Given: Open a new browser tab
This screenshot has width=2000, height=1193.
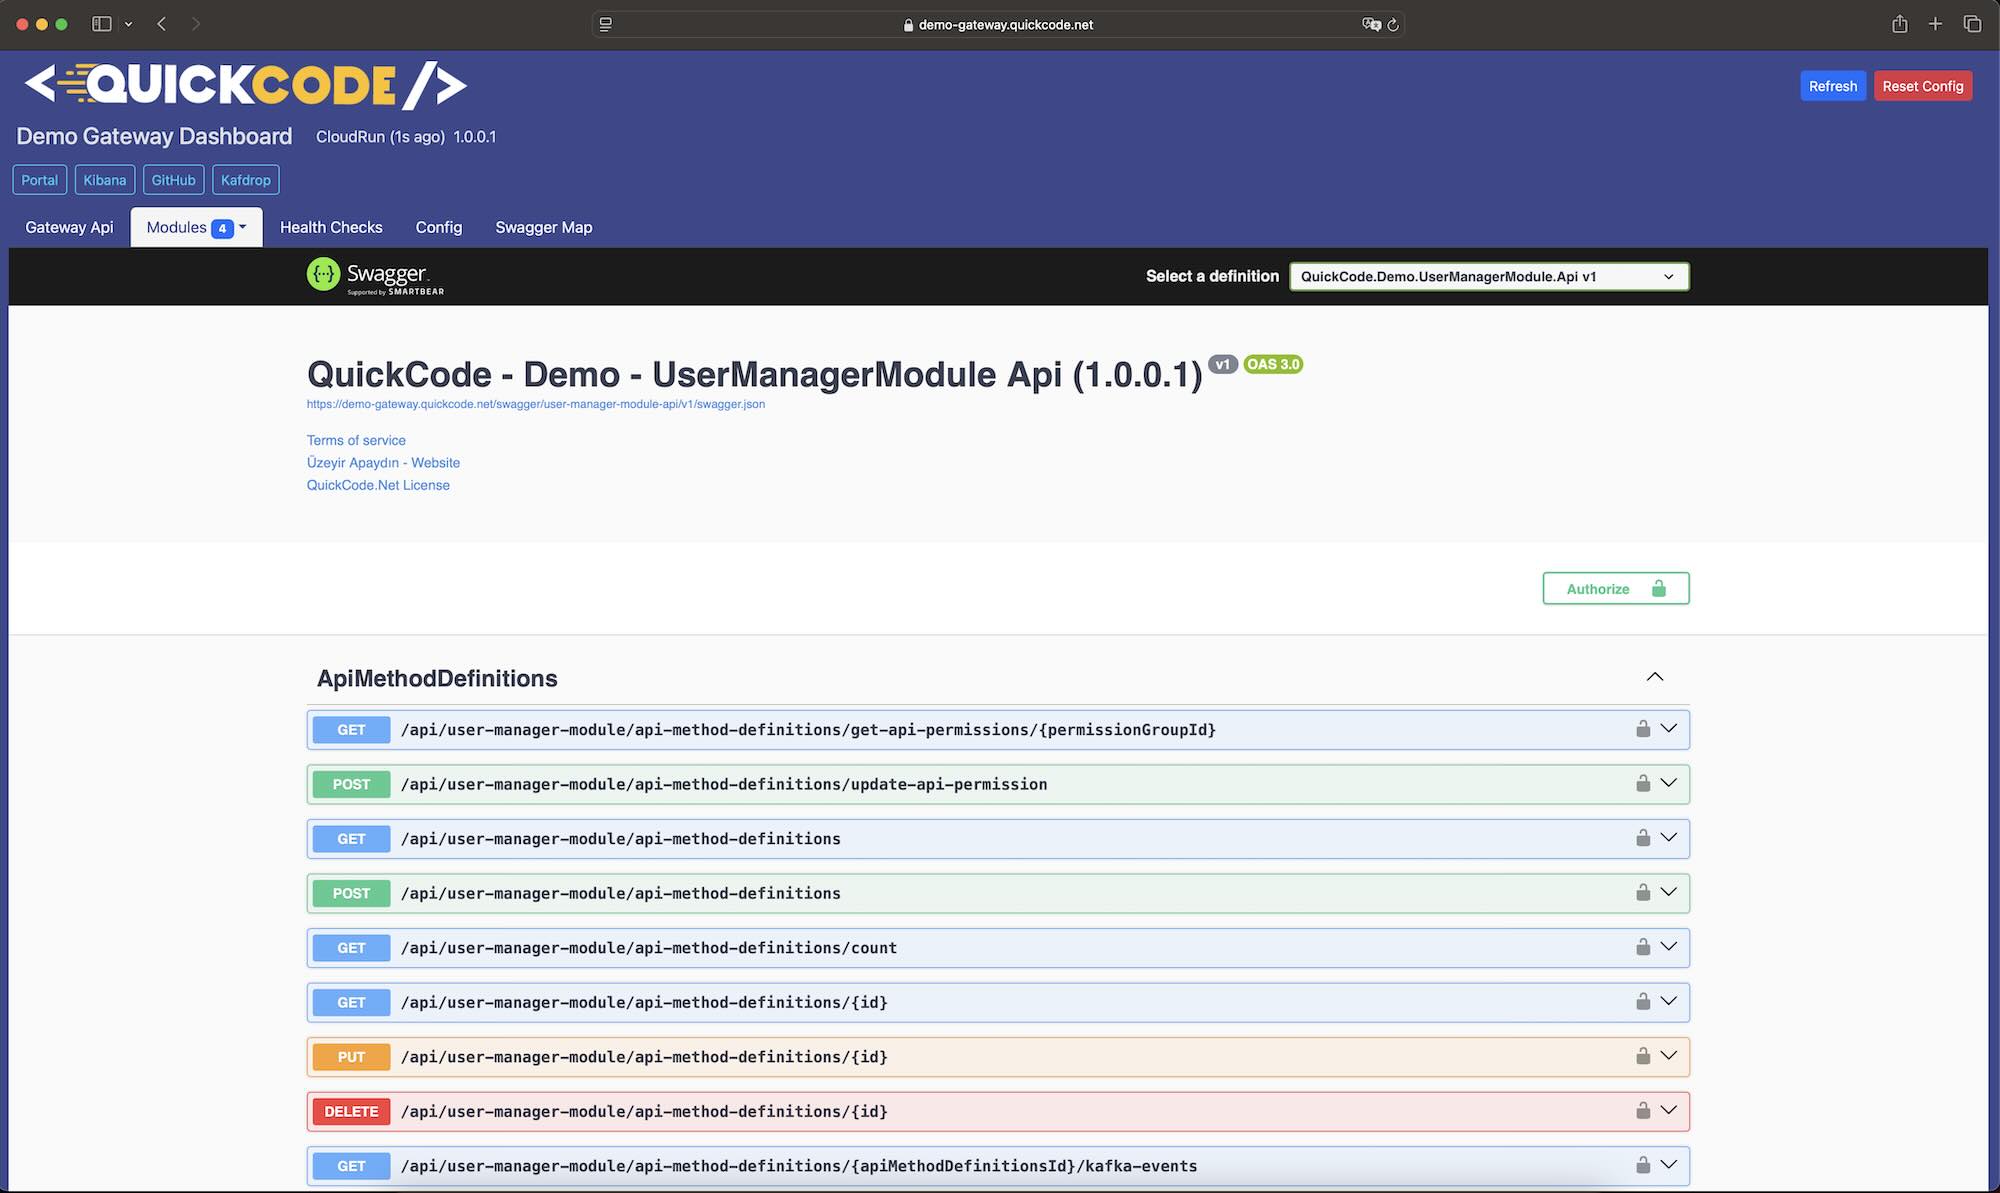Looking at the screenshot, I should click(1936, 24).
